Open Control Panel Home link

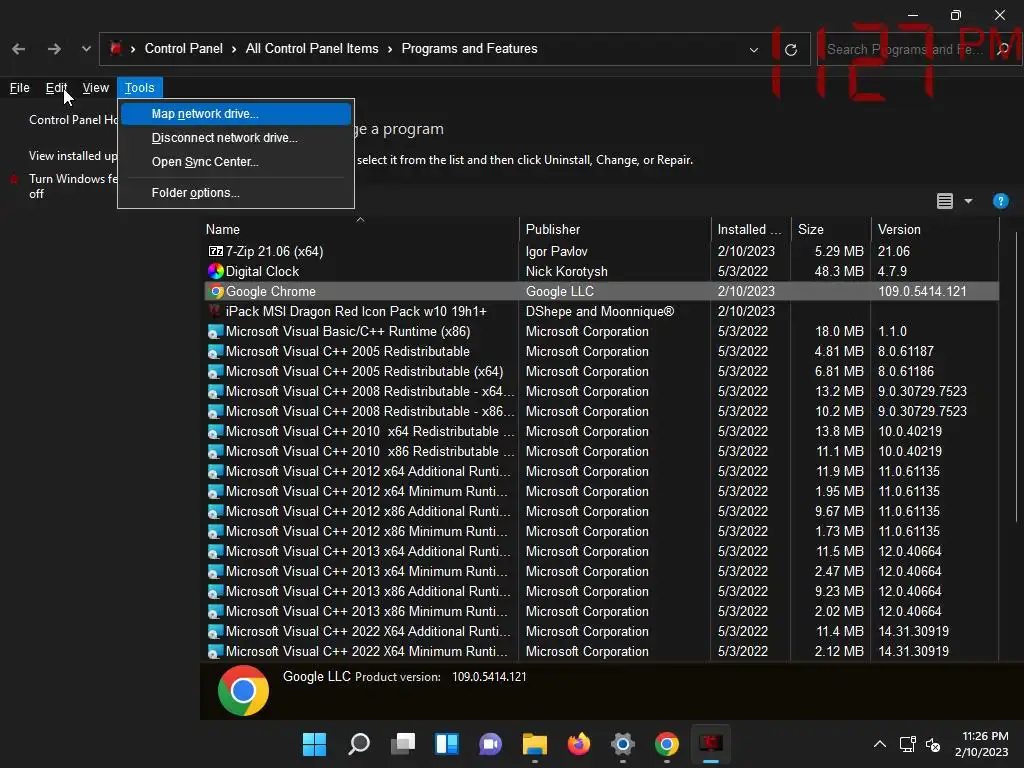tap(73, 120)
